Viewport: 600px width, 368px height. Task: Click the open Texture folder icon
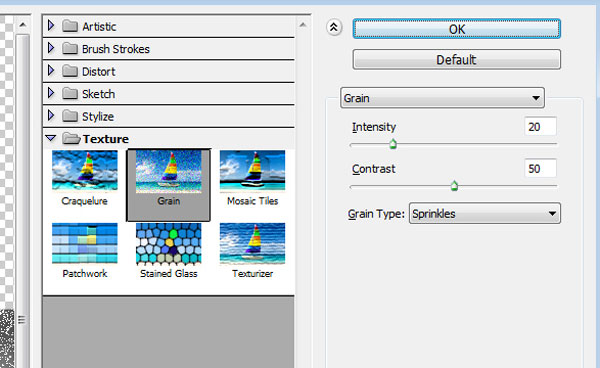[71, 138]
